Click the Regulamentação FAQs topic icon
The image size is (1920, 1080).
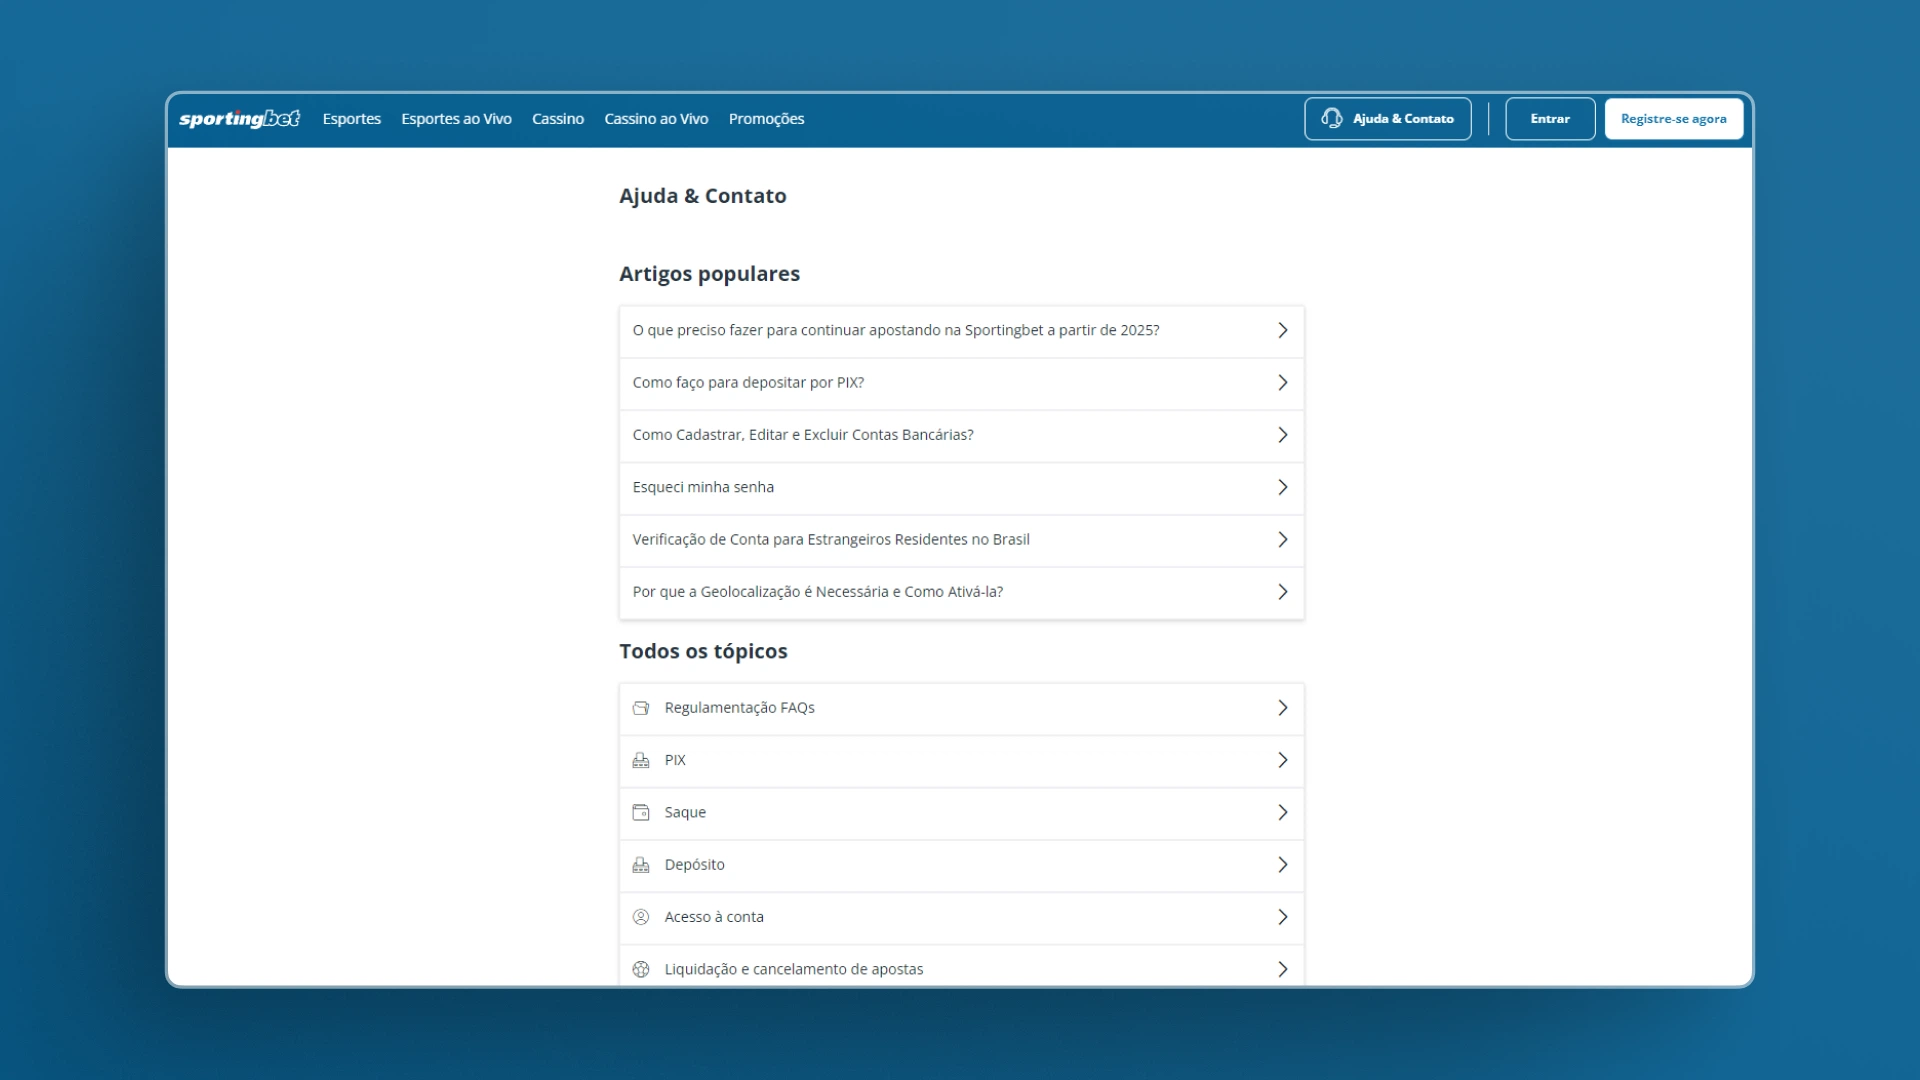[x=641, y=708]
